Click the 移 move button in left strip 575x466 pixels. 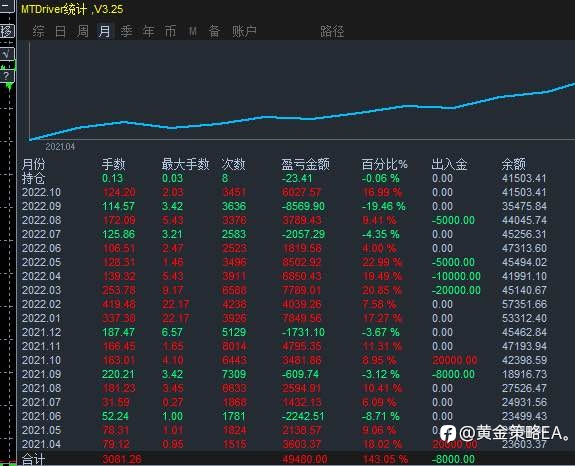point(7,31)
